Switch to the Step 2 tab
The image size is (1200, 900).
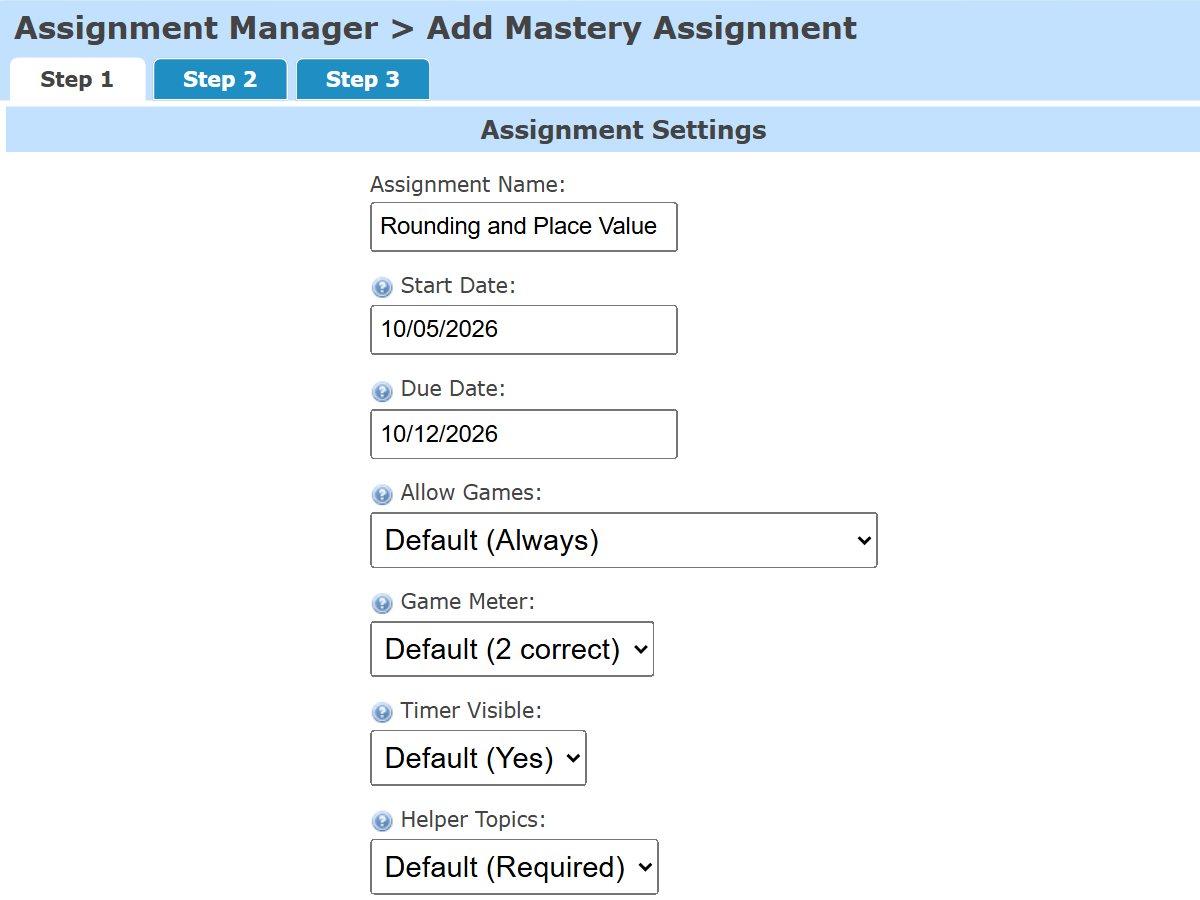coord(220,80)
